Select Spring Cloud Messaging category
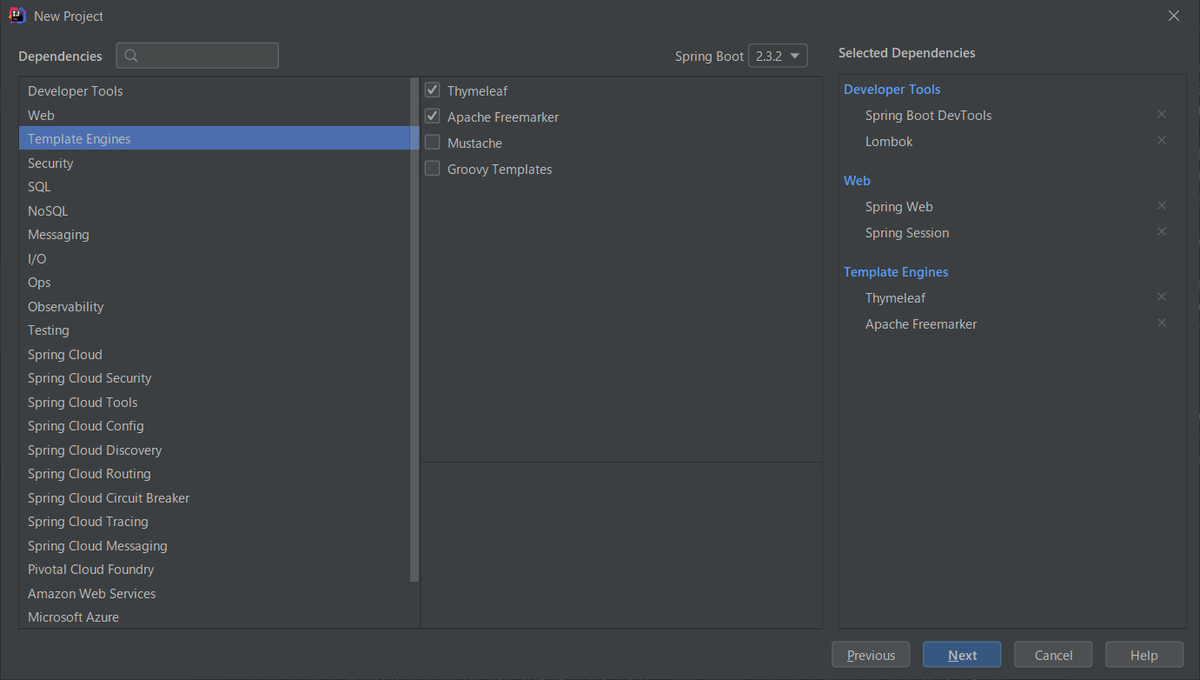 (x=214, y=546)
